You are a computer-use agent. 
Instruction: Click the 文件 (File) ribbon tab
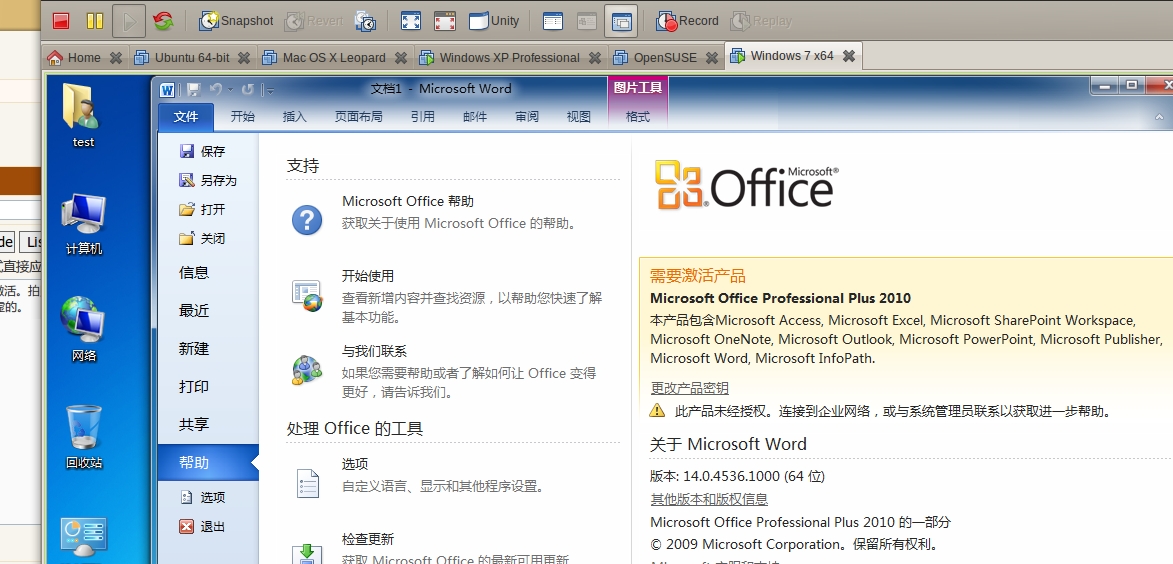click(186, 117)
